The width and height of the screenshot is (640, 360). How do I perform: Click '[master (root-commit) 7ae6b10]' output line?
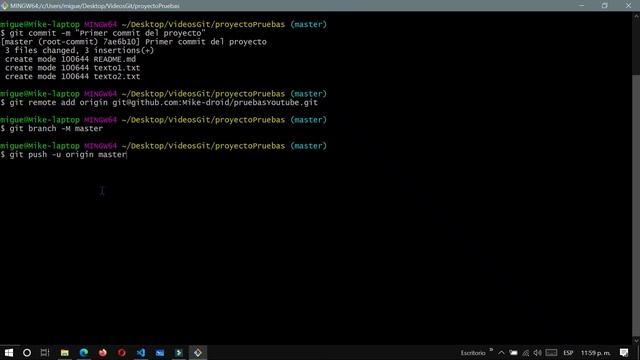[133, 42]
